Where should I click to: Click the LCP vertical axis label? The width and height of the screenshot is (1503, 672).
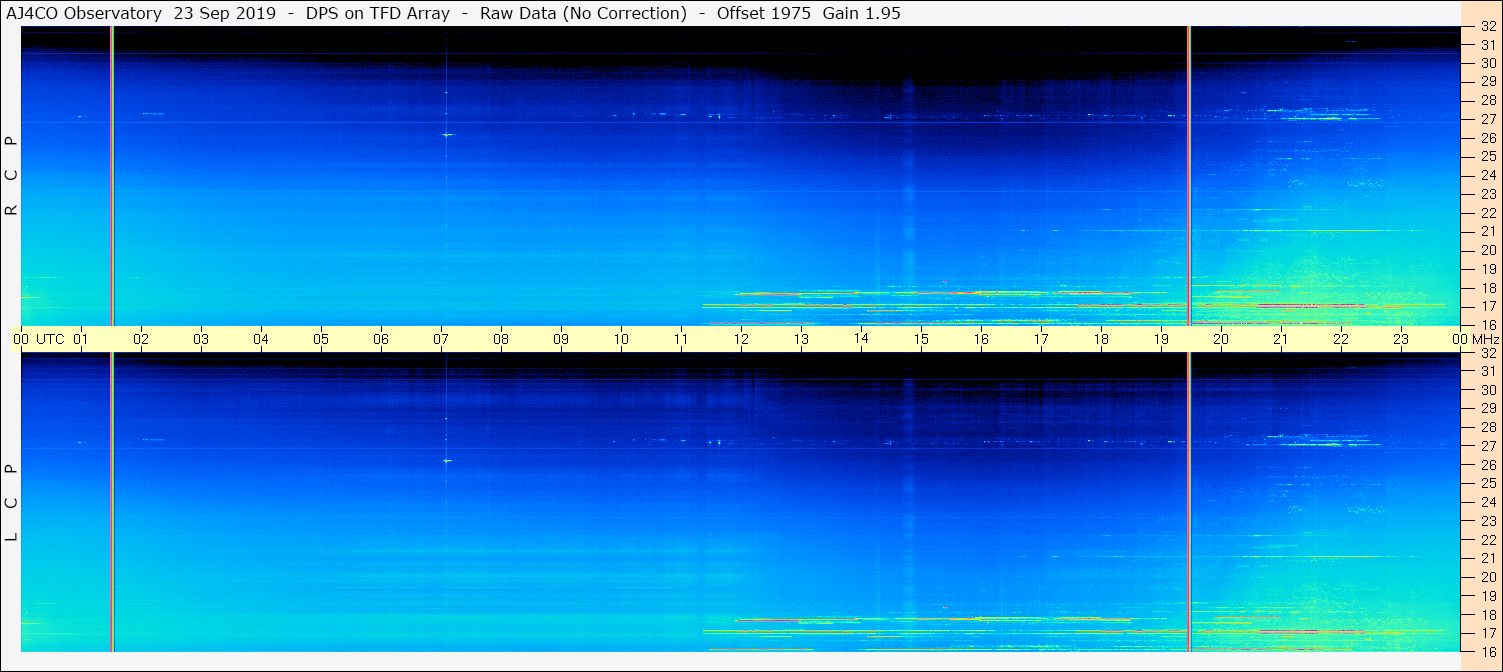11,503
